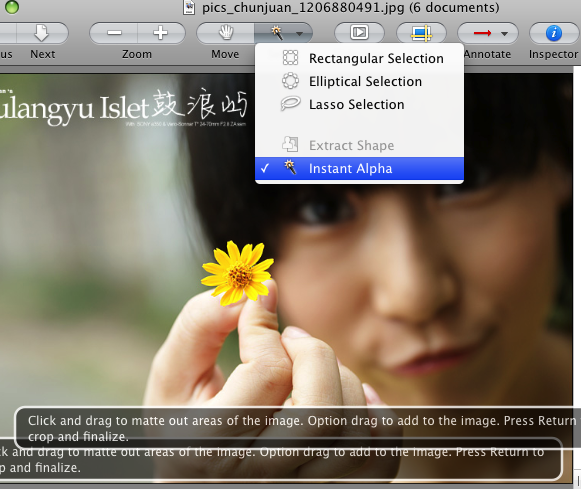Viewport: 581px width, 489px height.
Task: Click the document proxy icon in title bar
Action: pyautogui.click(x=189, y=7)
